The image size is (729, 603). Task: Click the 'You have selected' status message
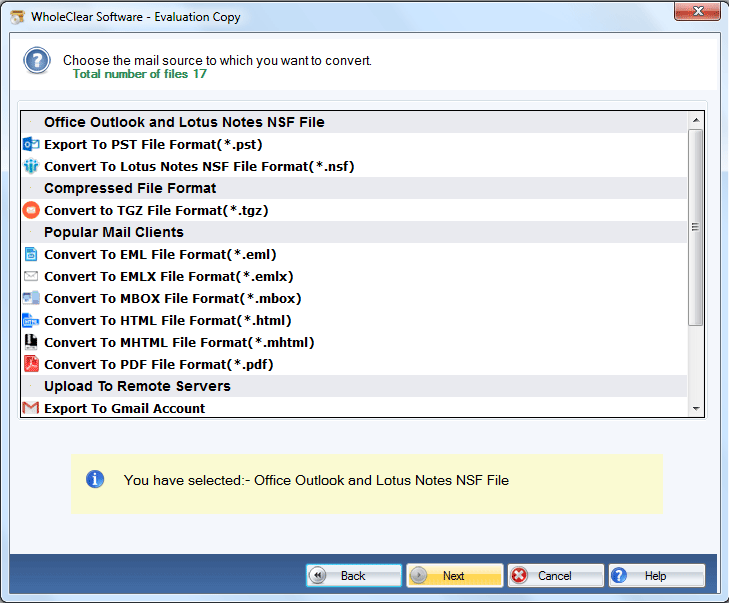tap(316, 480)
